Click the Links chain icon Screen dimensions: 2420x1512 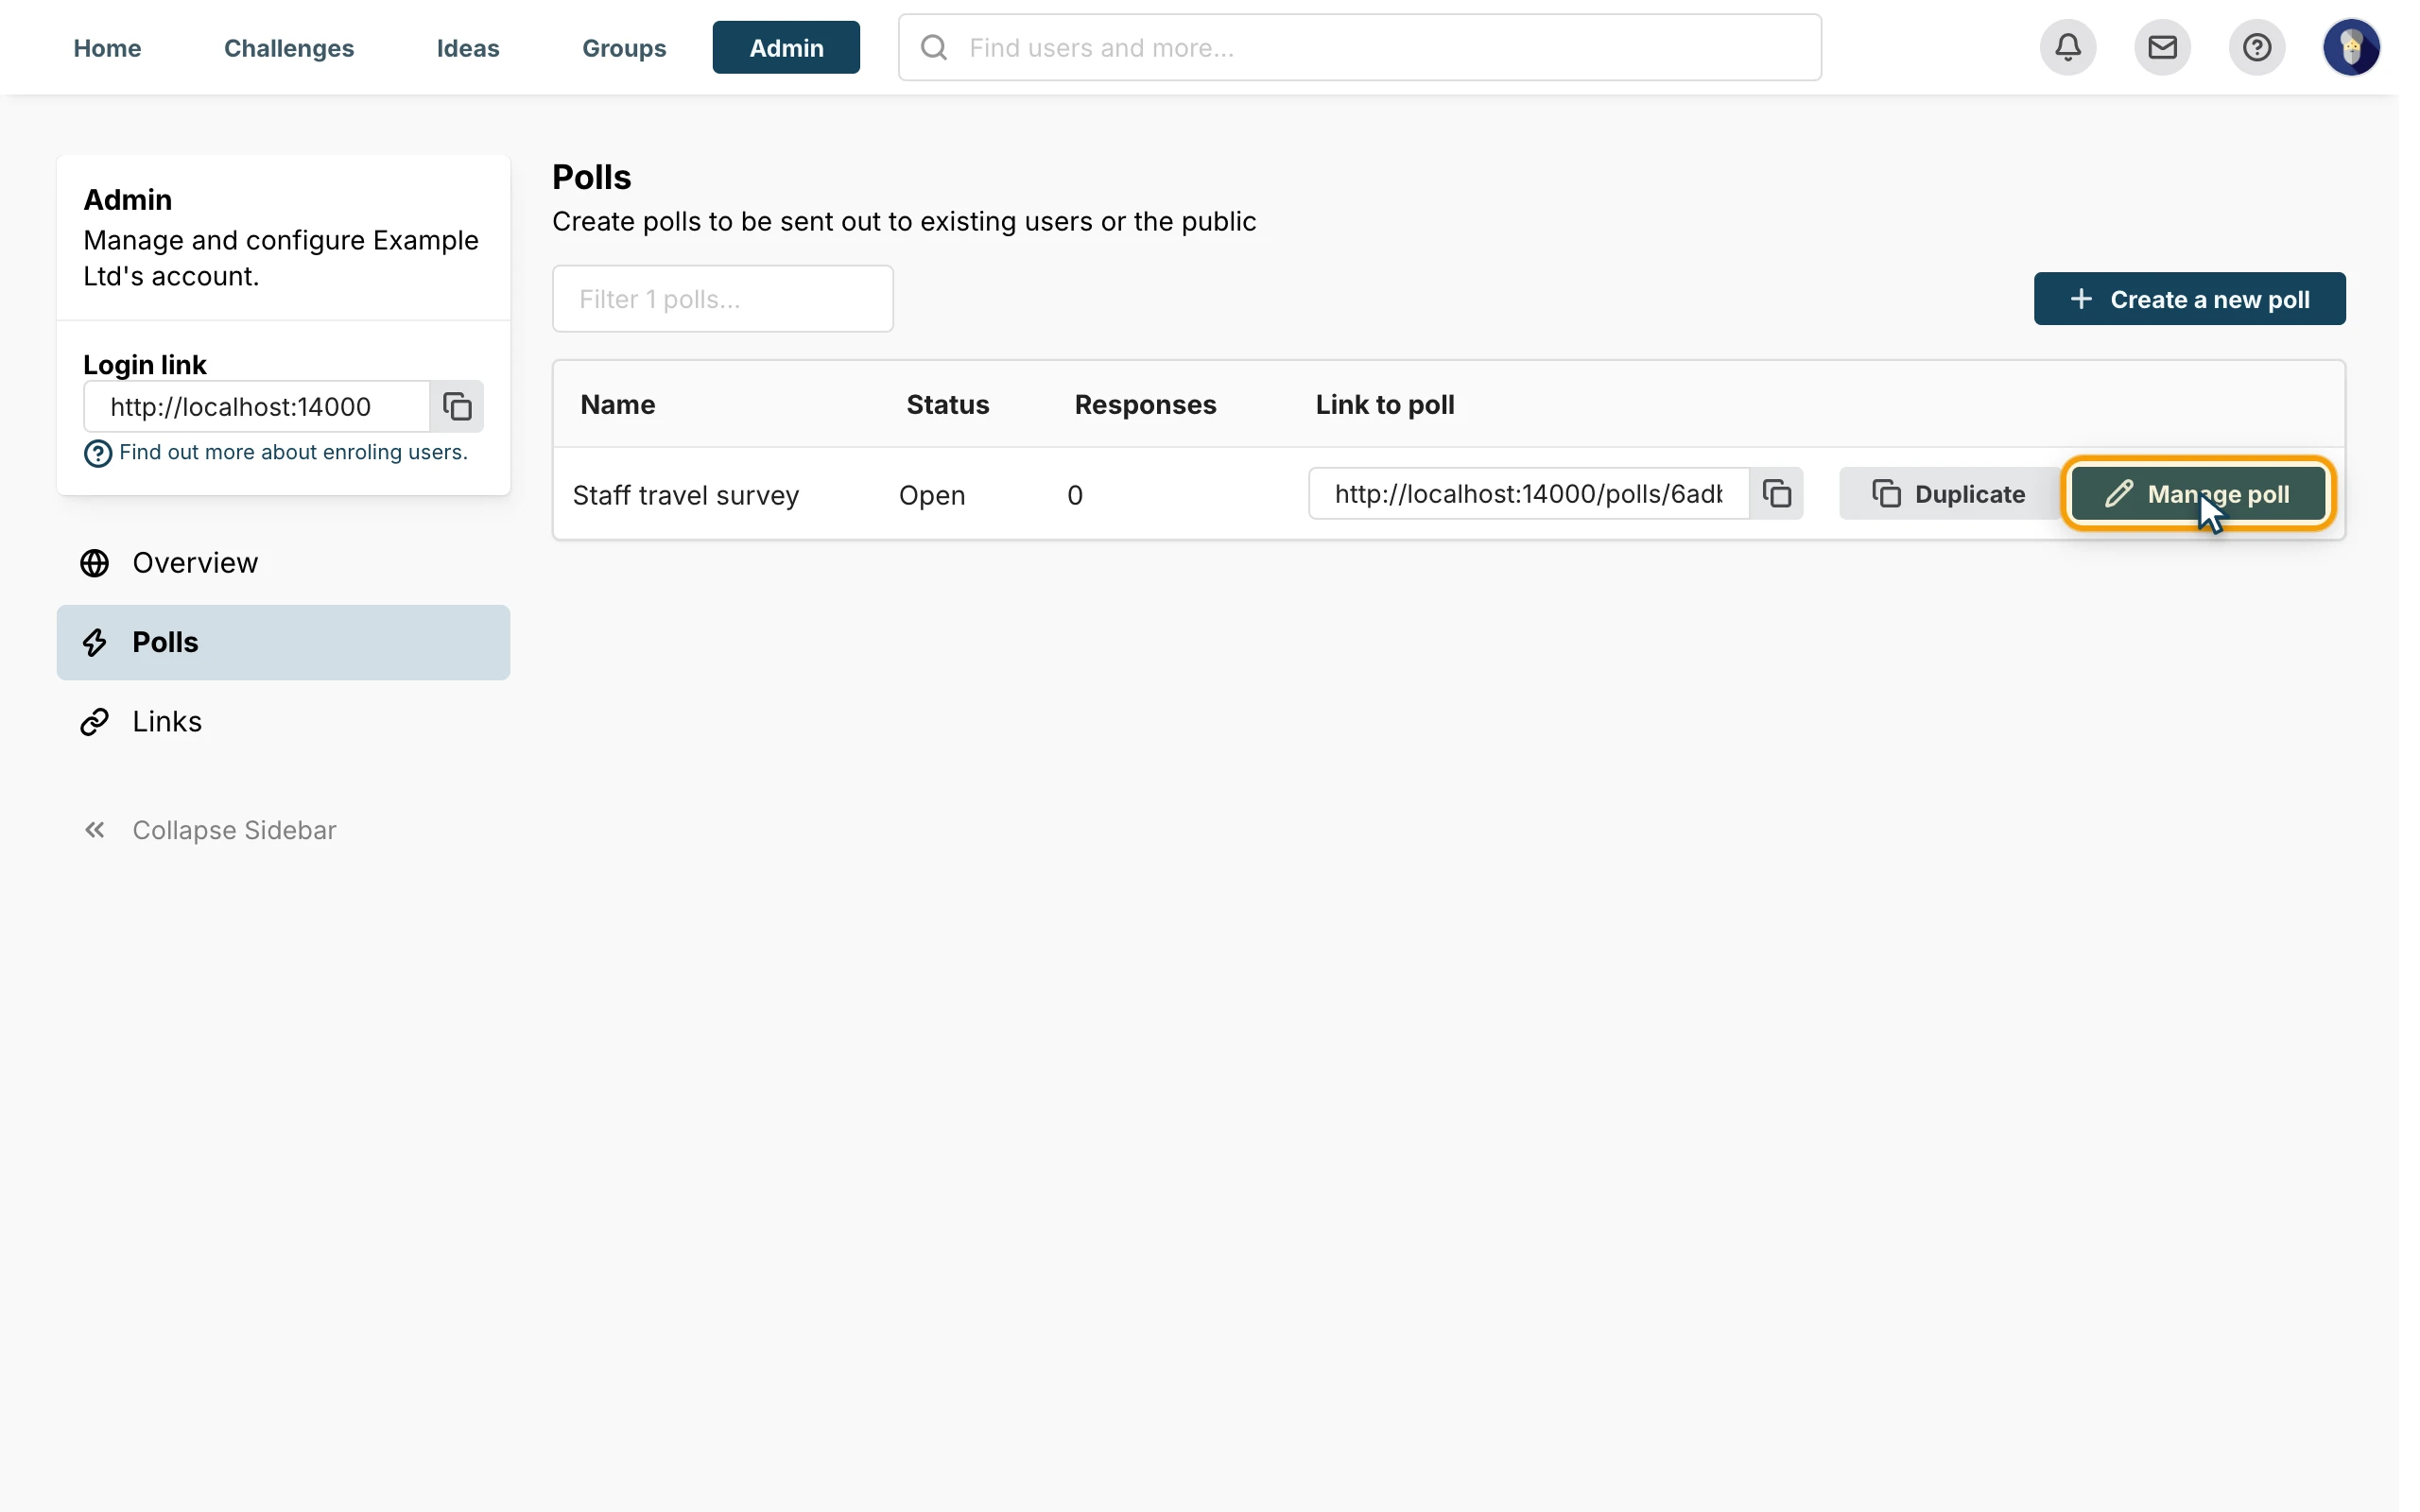(95, 721)
